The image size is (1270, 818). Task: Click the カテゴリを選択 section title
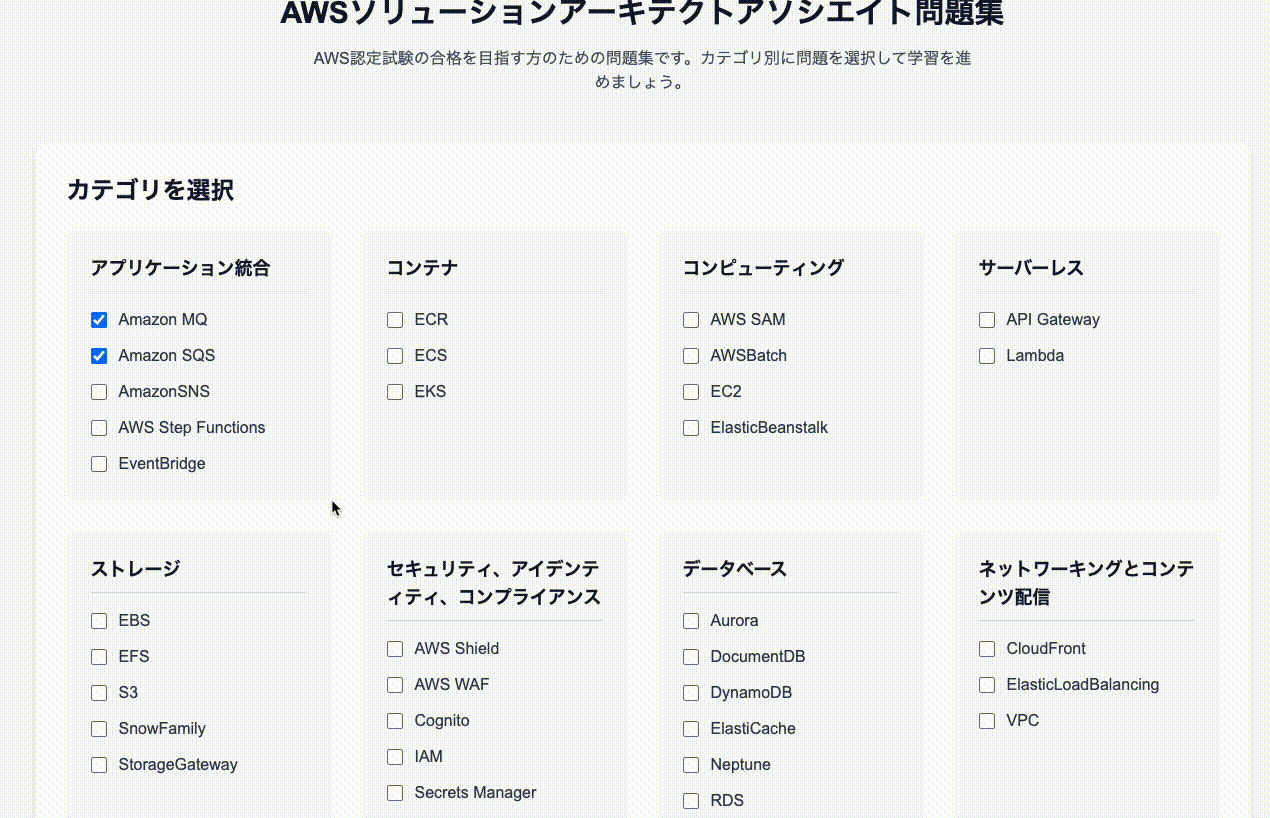tap(150, 190)
